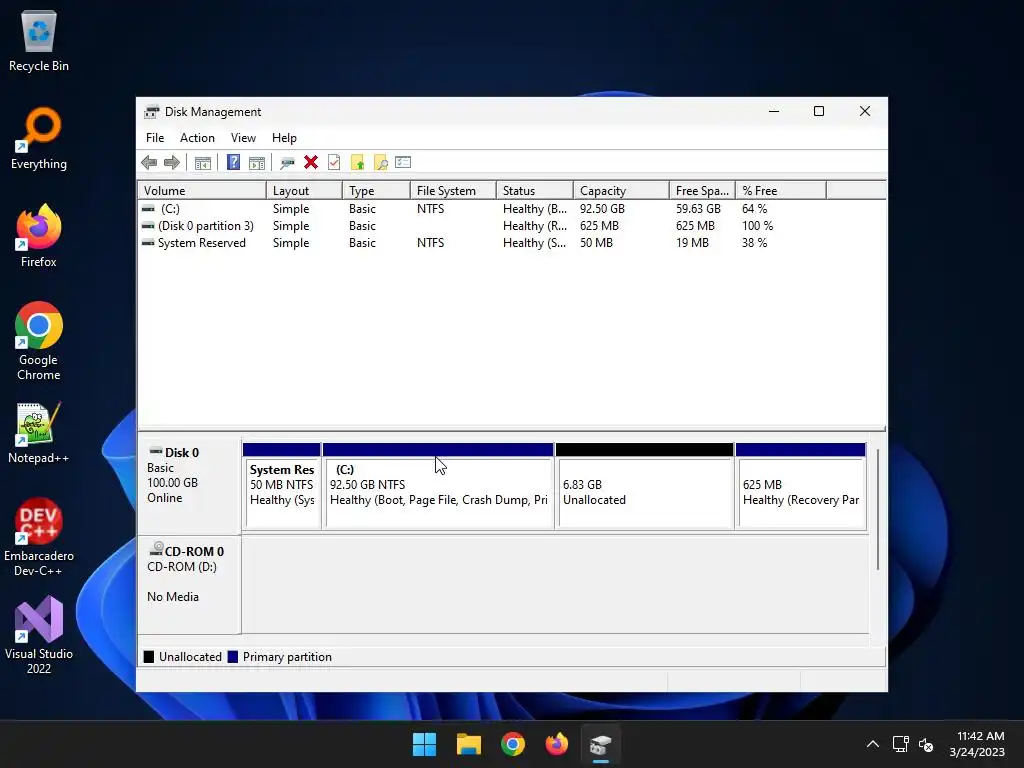Screen dimensions: 1024x768
Task: Click the red X Delete toolbar icon
Action: pyautogui.click(x=311, y=163)
